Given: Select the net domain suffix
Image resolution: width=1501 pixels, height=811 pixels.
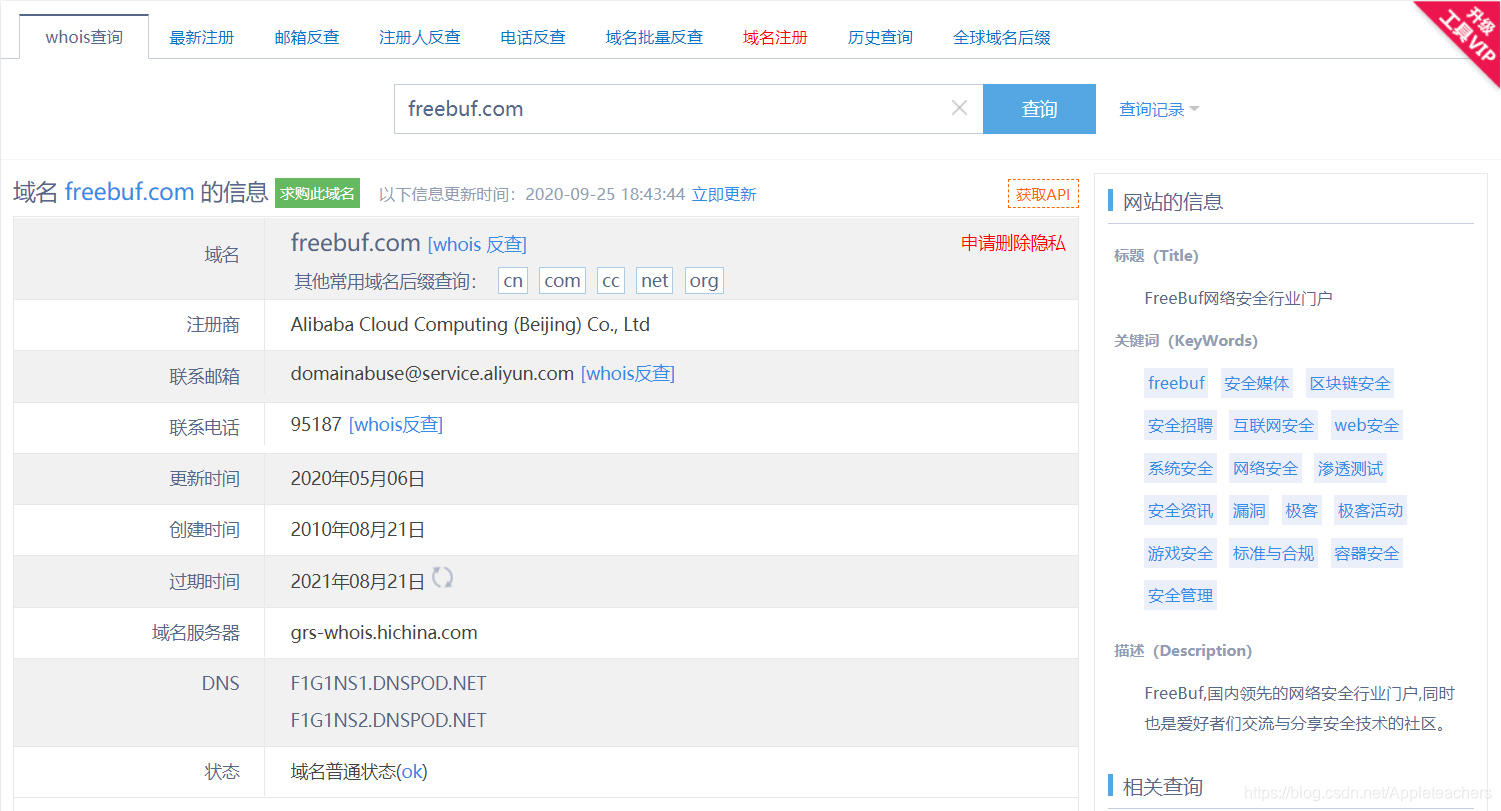Looking at the screenshot, I should pos(654,281).
